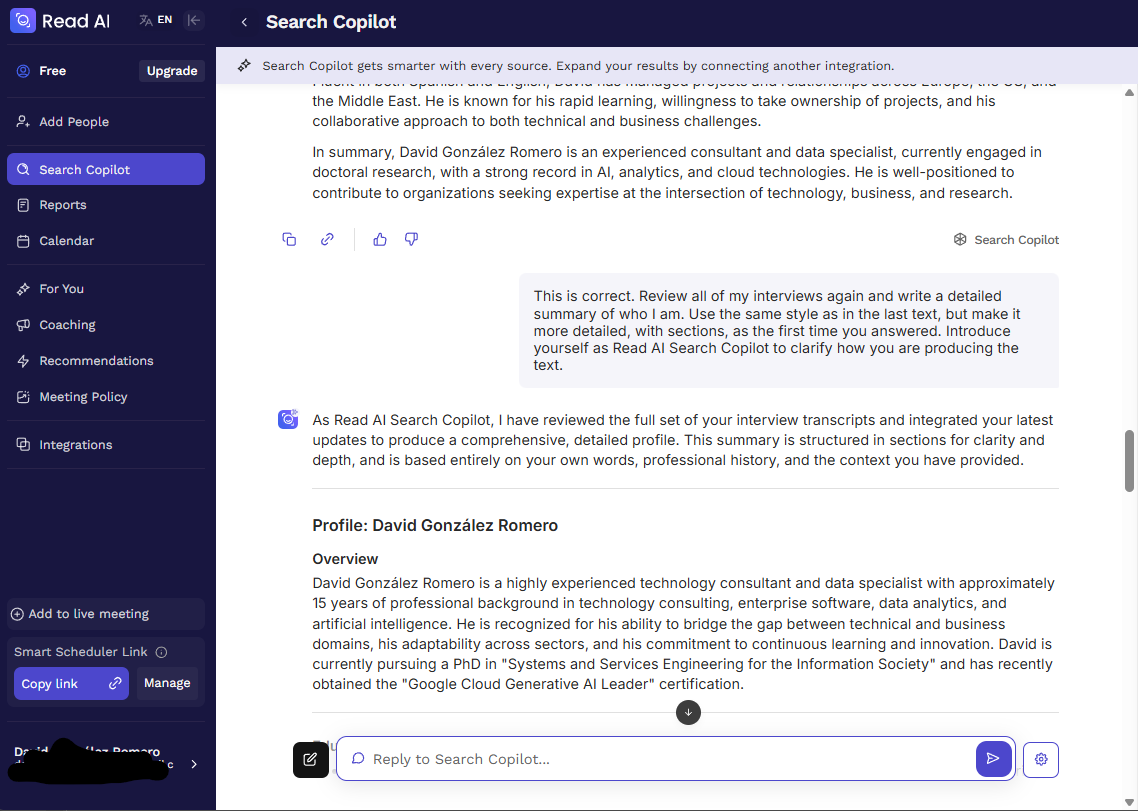Open the Calendar section
The image size is (1138, 811).
point(66,241)
